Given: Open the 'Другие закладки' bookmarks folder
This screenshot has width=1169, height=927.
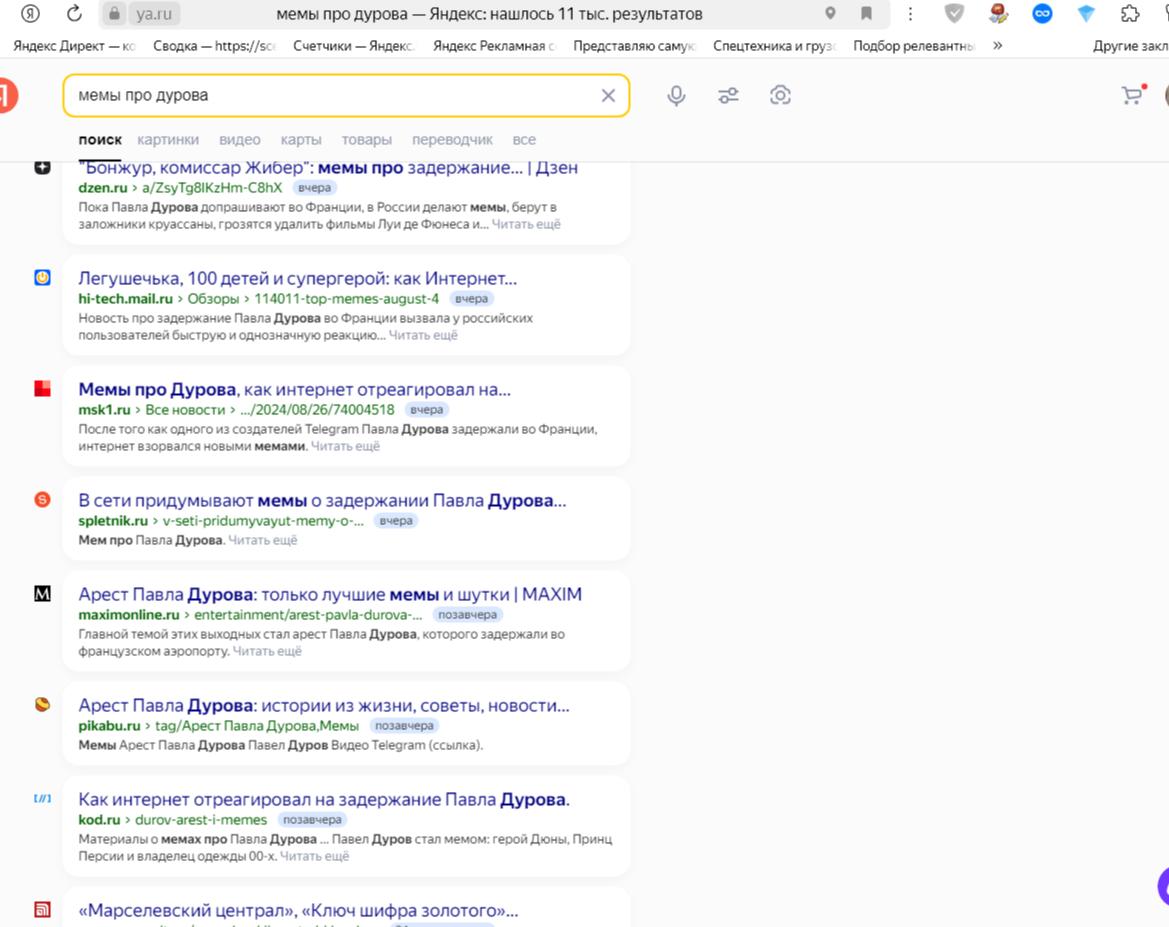Looking at the screenshot, I should coord(1130,45).
